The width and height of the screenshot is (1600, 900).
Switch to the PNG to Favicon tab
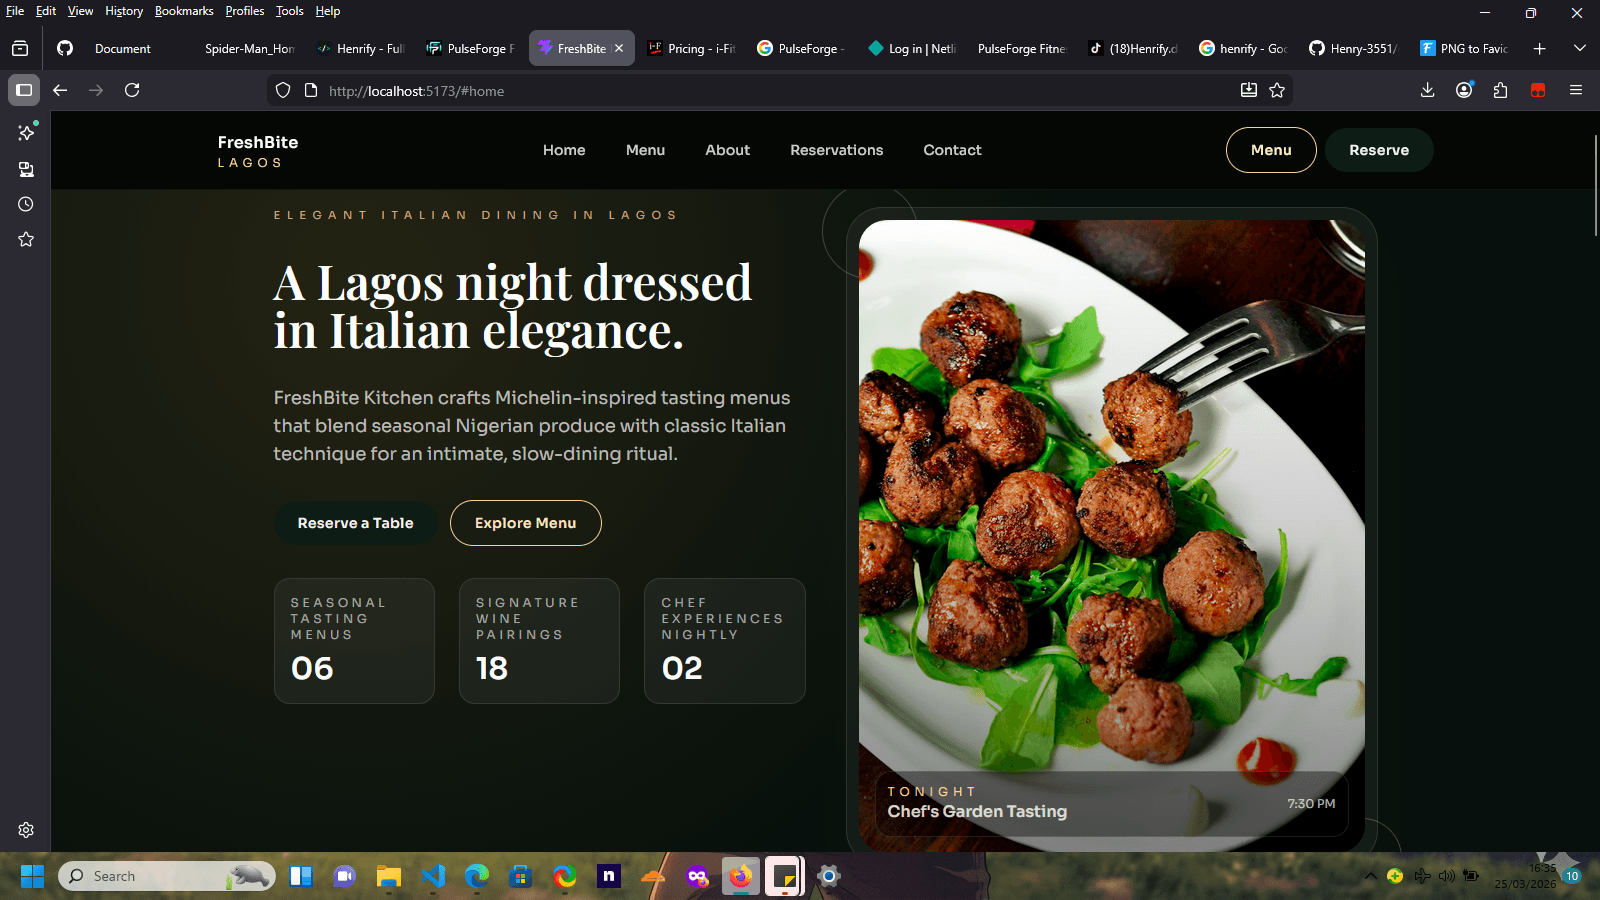tap(1464, 48)
